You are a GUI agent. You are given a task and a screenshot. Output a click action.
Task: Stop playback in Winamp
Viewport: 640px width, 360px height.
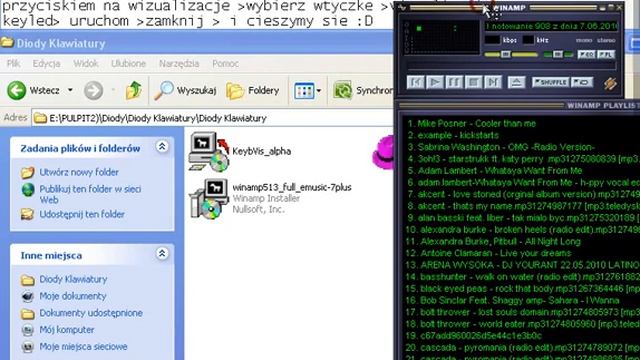(x=473, y=82)
